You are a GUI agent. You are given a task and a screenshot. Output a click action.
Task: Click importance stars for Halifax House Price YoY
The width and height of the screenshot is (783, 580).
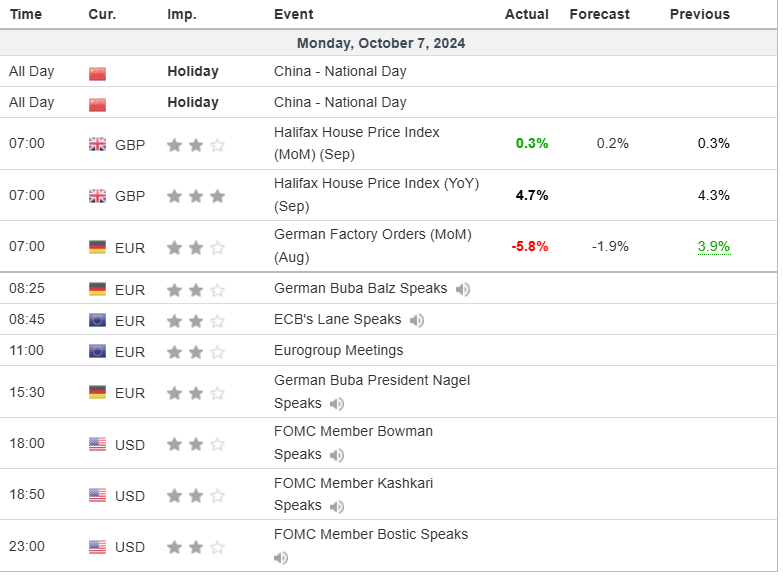pos(196,196)
